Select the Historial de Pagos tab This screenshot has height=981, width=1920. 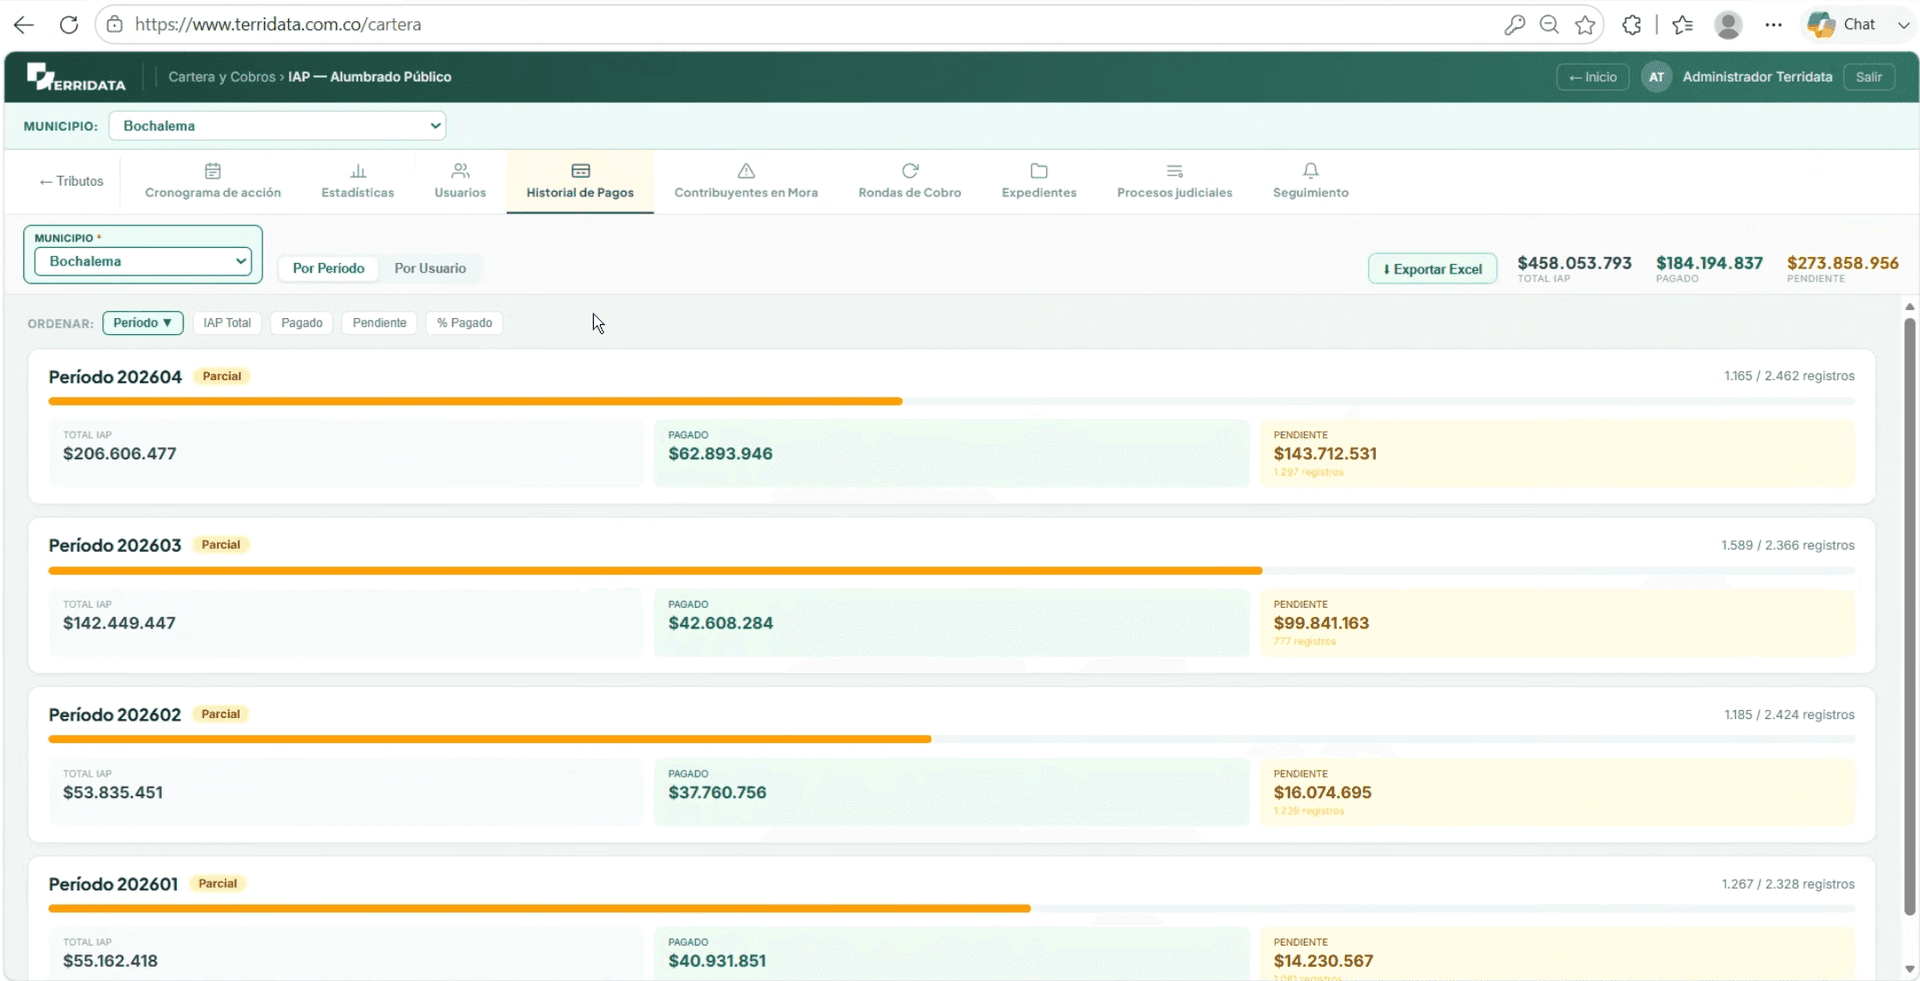(x=580, y=181)
